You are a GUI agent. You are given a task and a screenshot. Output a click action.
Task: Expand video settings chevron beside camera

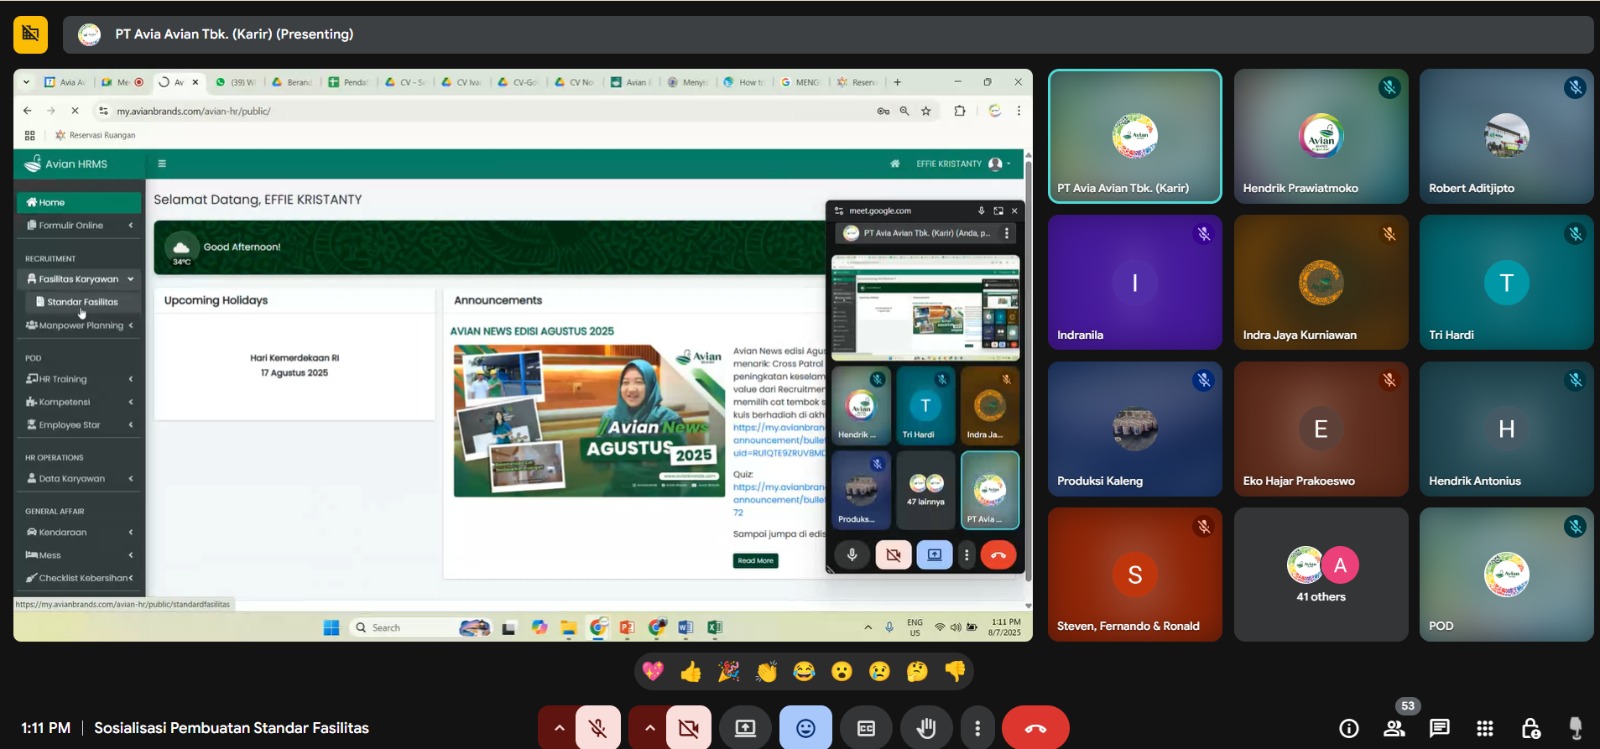click(x=649, y=728)
